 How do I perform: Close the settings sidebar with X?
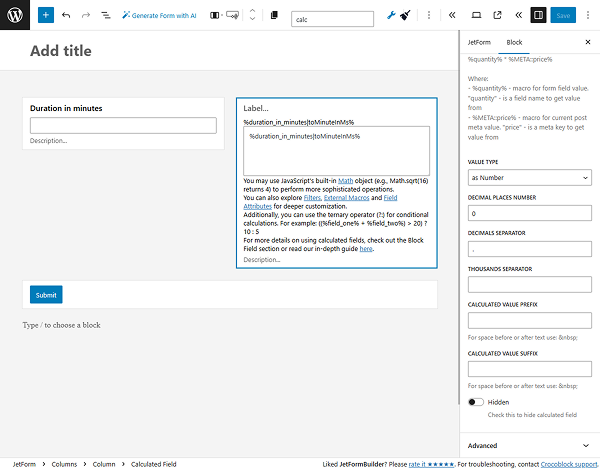pos(587,43)
